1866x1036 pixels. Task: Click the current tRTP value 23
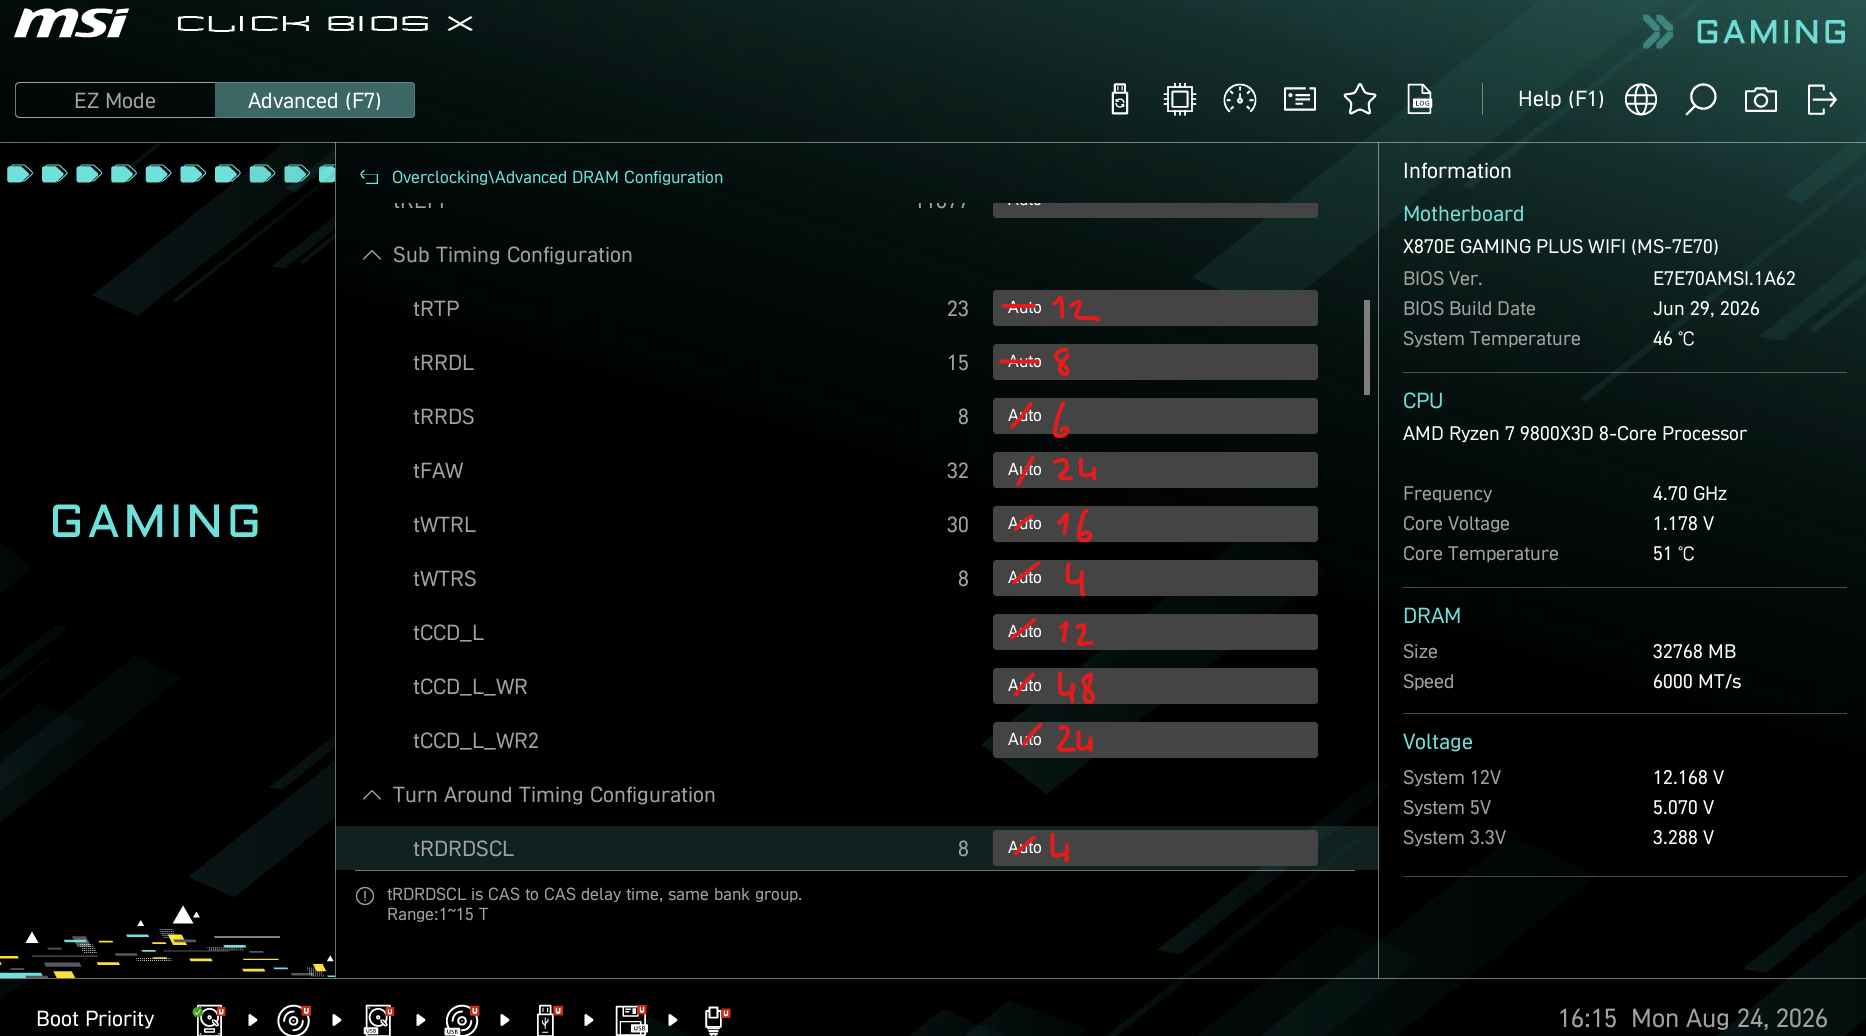tap(958, 309)
